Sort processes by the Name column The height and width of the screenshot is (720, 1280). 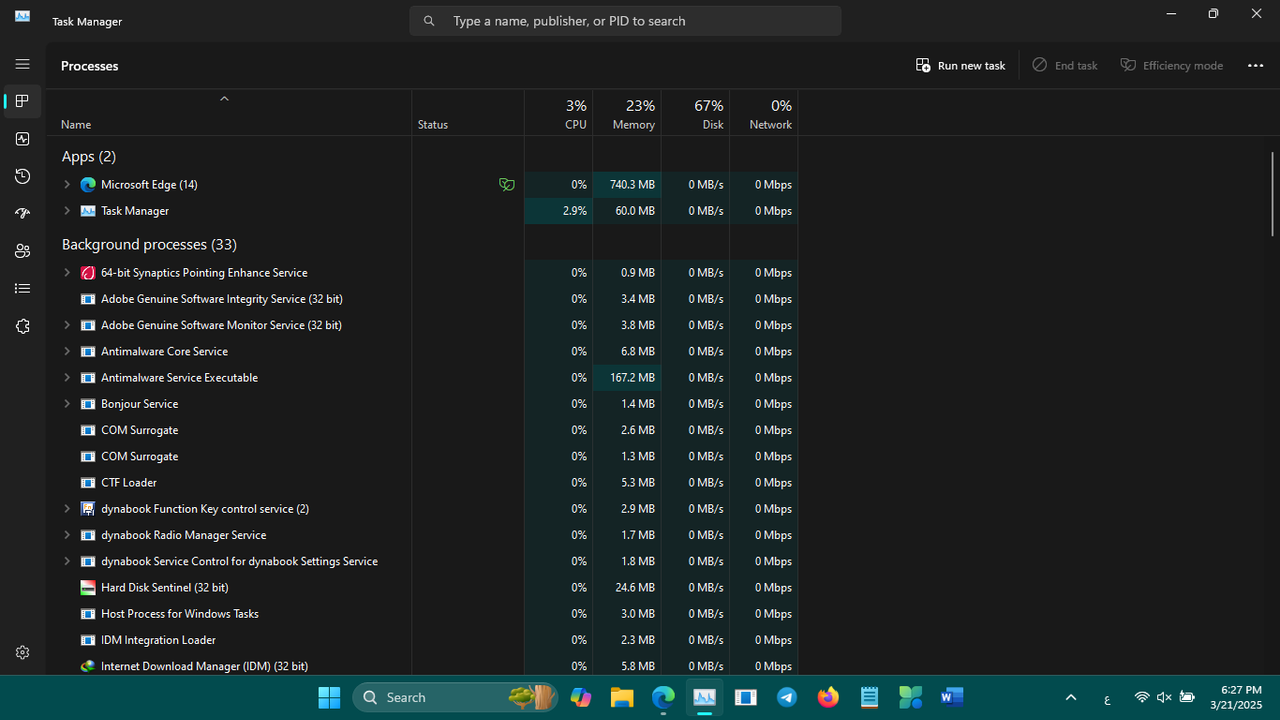[x=229, y=112]
